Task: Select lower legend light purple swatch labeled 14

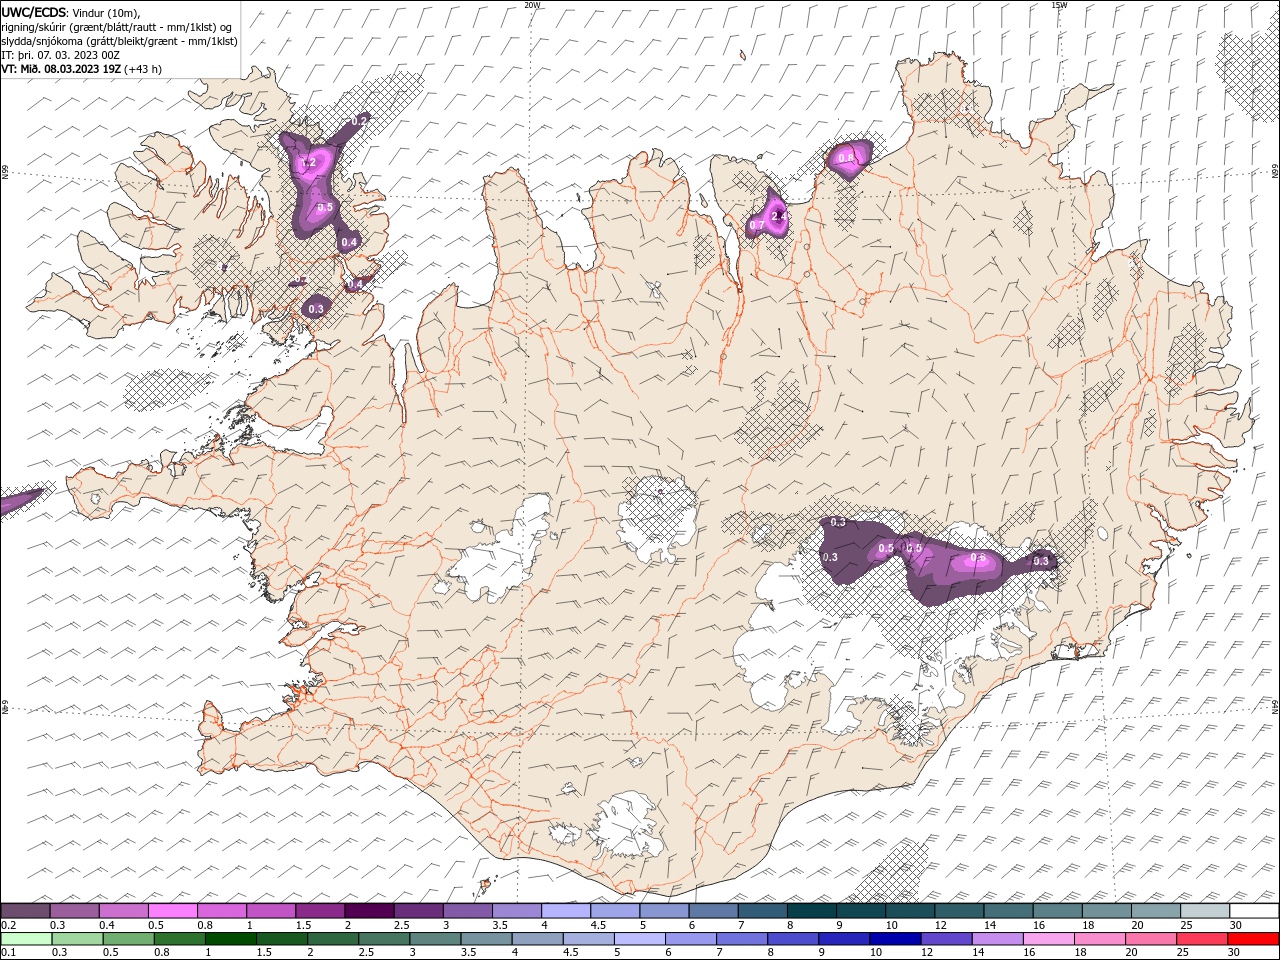Action: pyautogui.click(x=998, y=939)
